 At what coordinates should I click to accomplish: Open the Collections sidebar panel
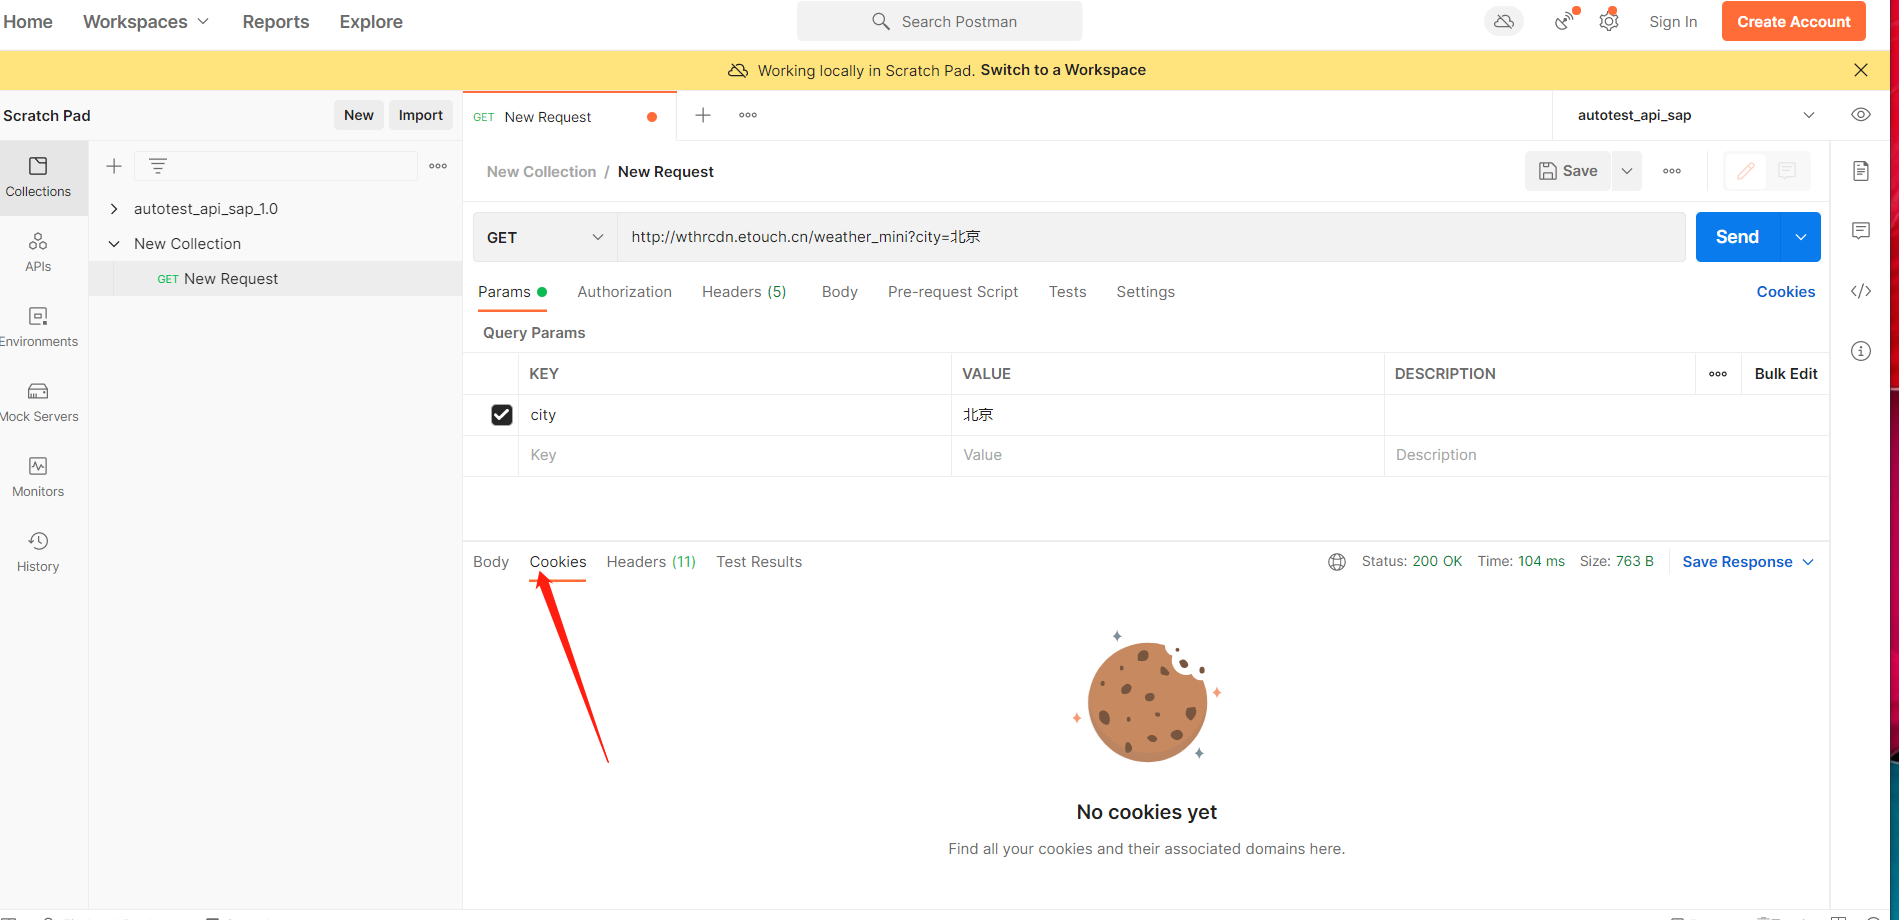pyautogui.click(x=38, y=177)
